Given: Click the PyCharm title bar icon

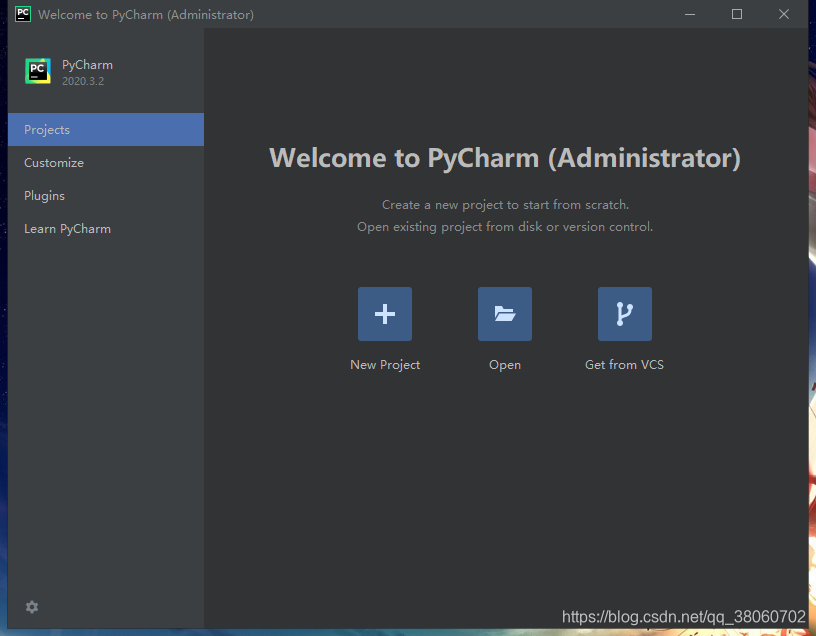Looking at the screenshot, I should coord(23,14).
